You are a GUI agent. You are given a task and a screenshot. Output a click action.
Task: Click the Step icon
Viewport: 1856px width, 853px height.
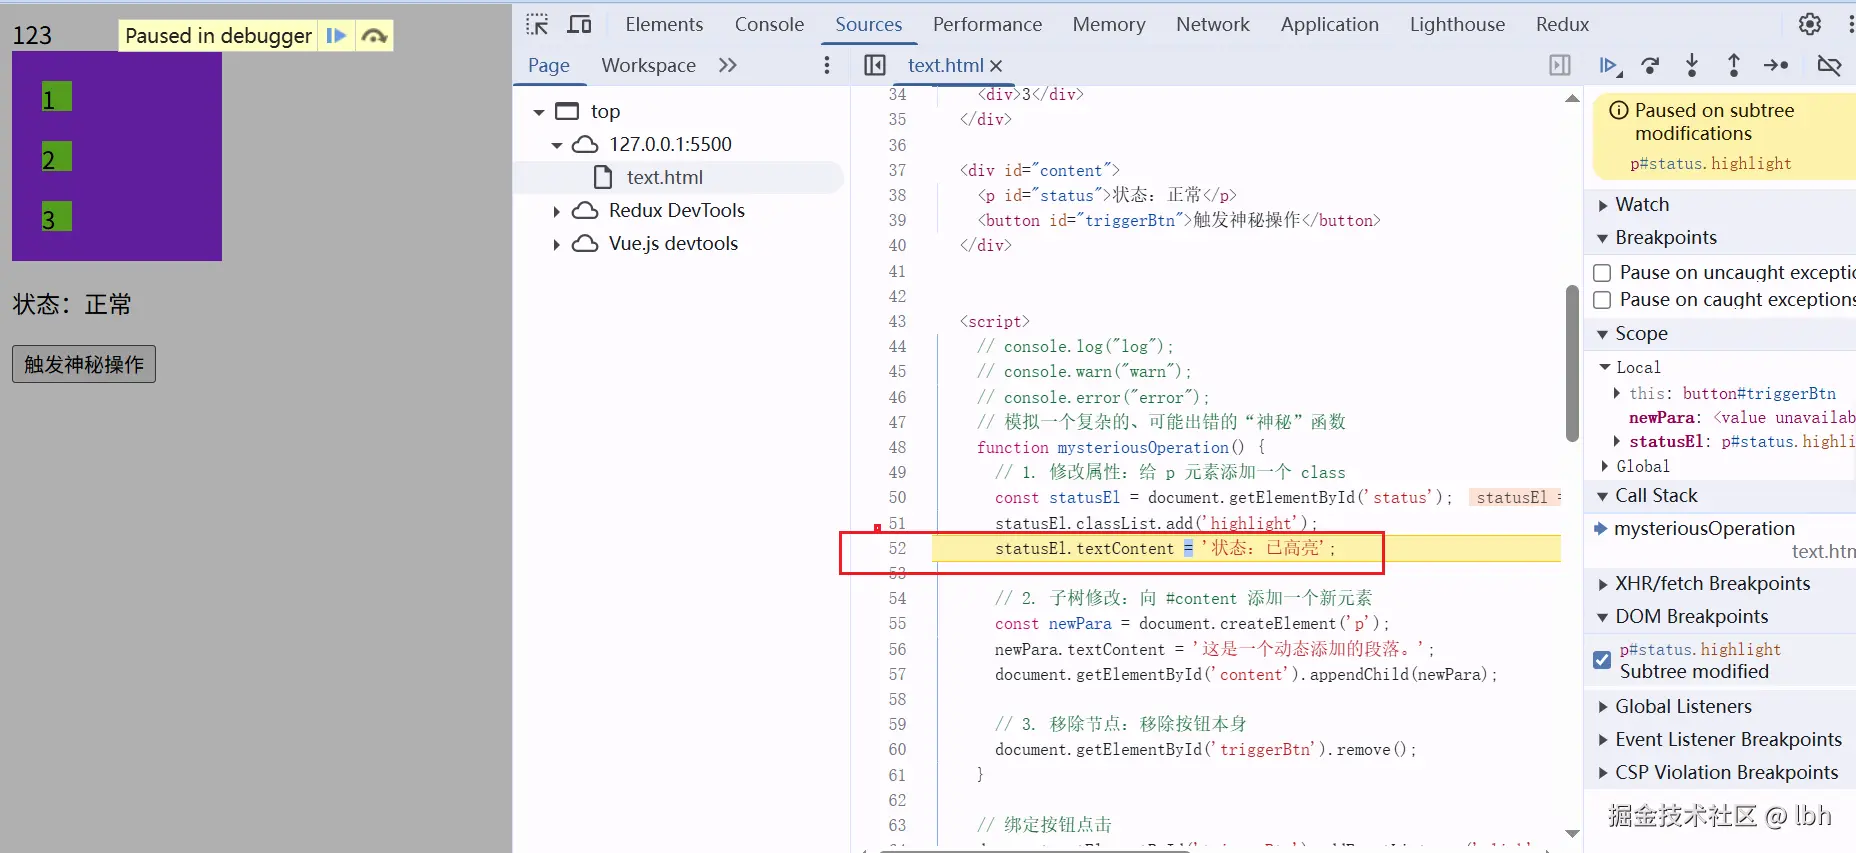click(x=1776, y=65)
